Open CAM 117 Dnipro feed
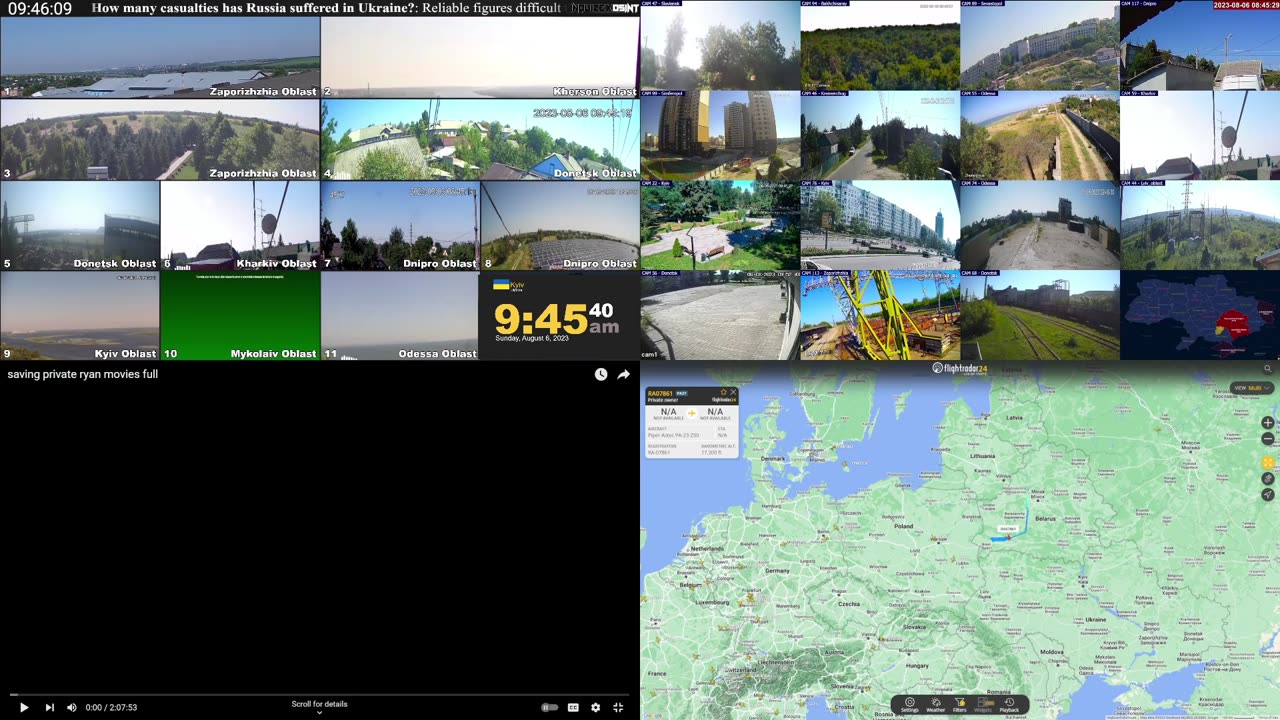Screen dimensions: 1280x720 pos(1200,45)
